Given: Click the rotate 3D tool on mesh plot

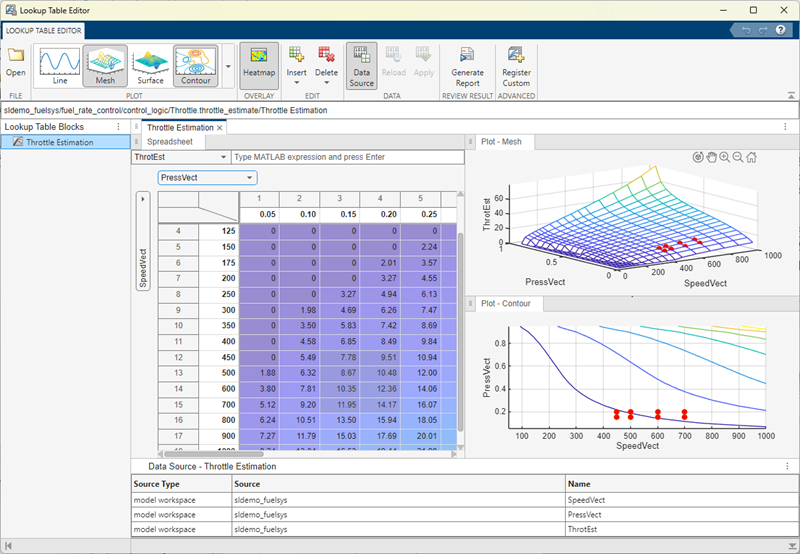Looking at the screenshot, I should click(698, 157).
